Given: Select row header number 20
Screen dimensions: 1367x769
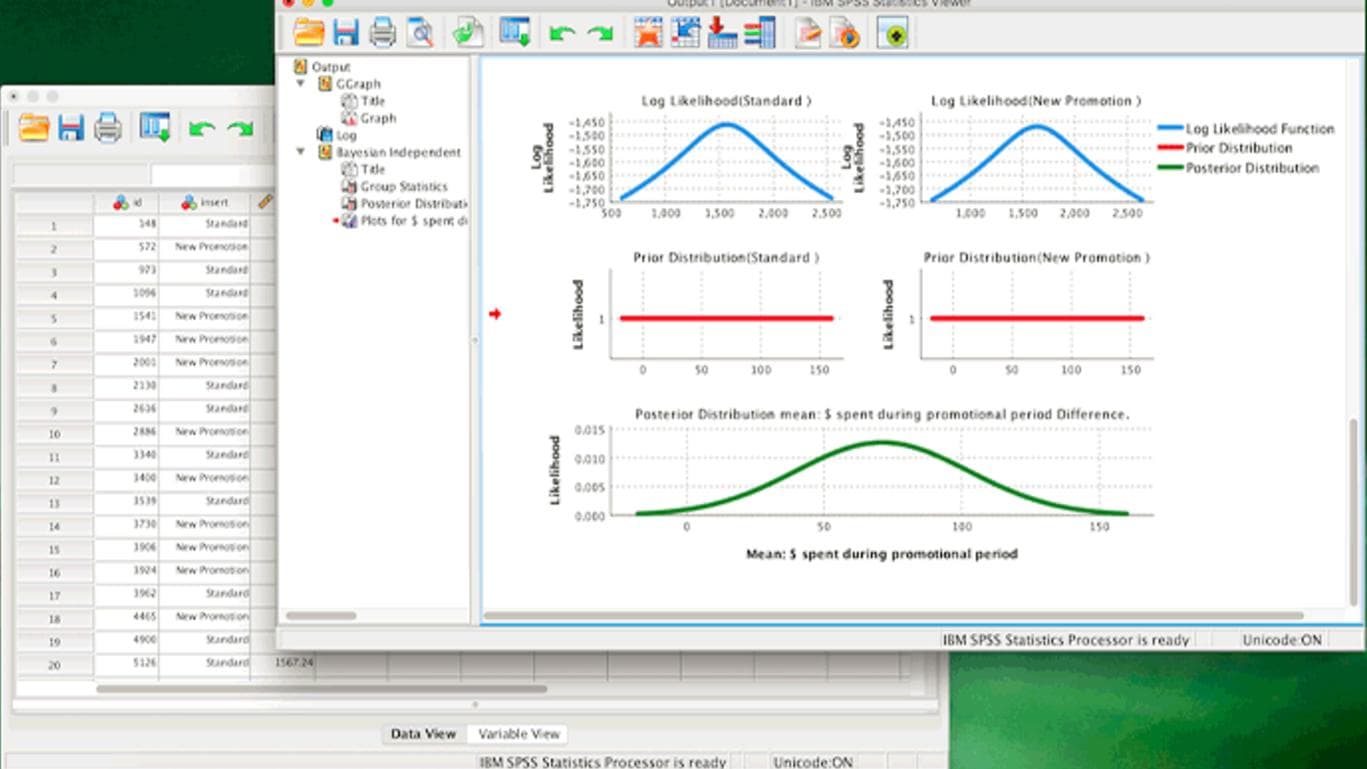Looking at the screenshot, I should [x=54, y=664].
